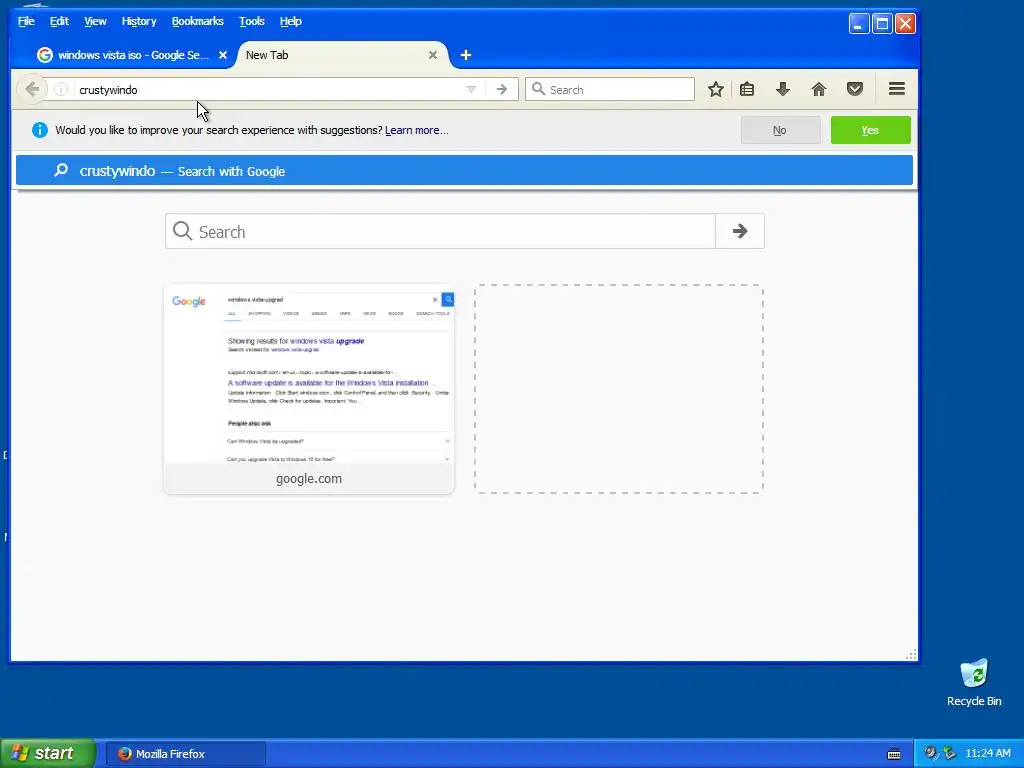1024x768 pixels.
Task: Open the Help menu
Action: click(291, 21)
